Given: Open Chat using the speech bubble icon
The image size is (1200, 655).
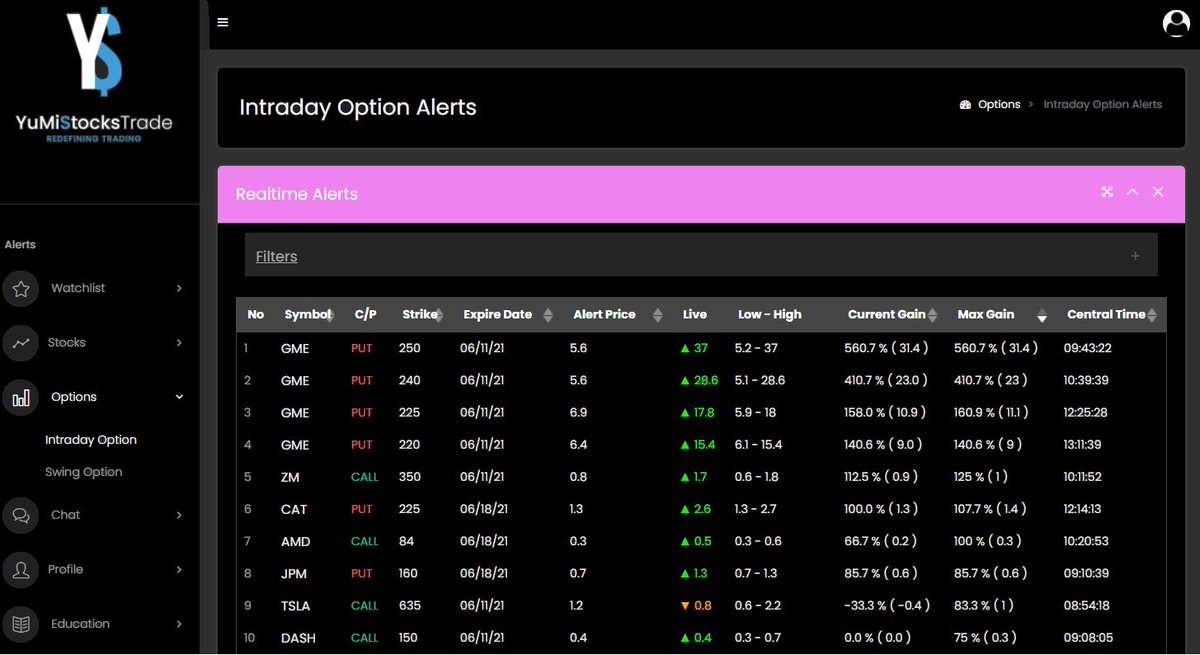Looking at the screenshot, I should pyautogui.click(x=21, y=515).
